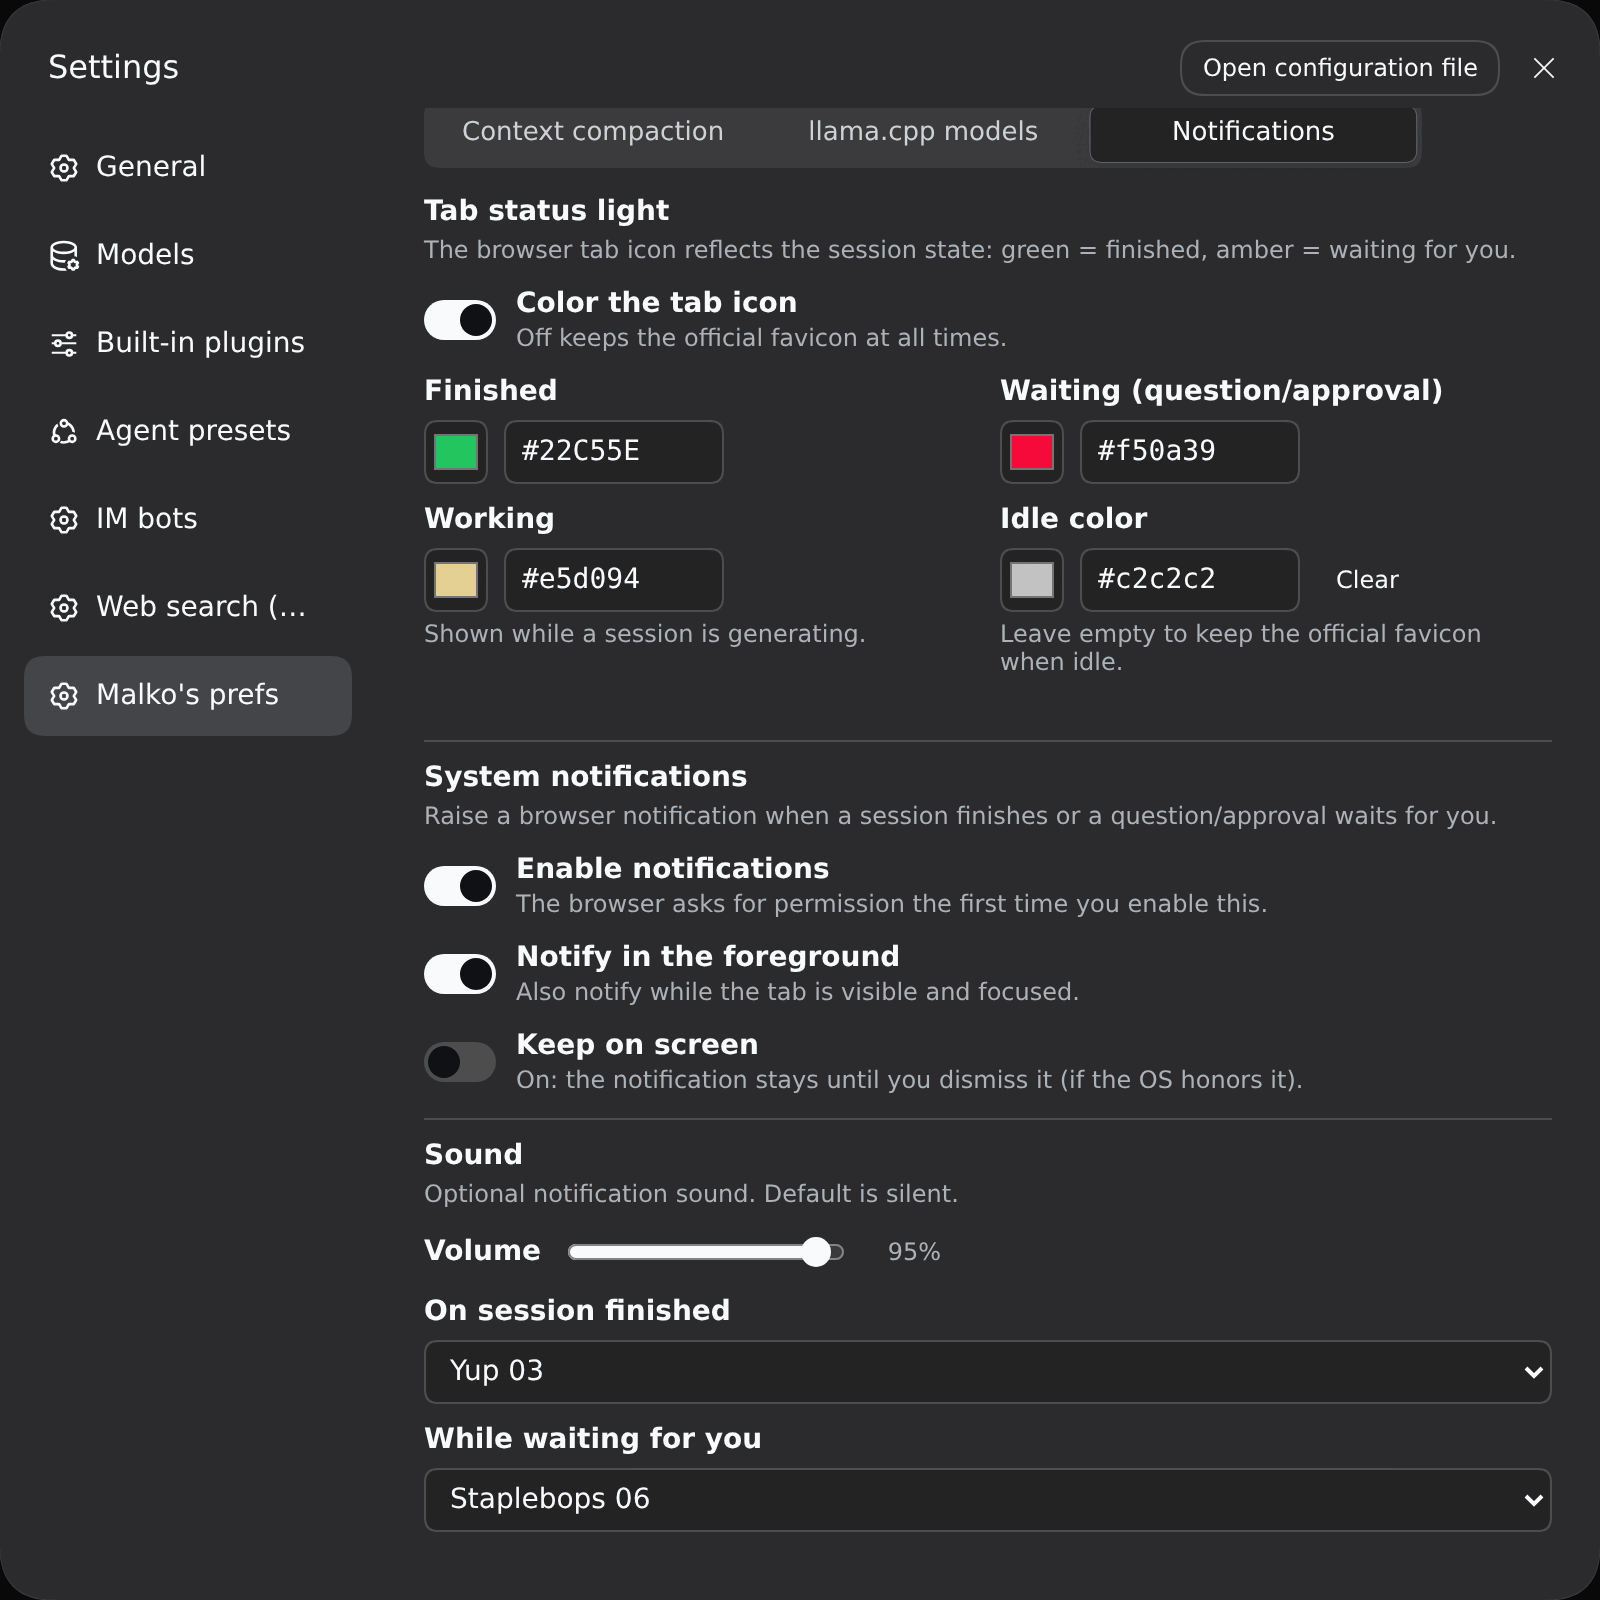Click the 95% volume value
This screenshot has width=1600, height=1600.
[914, 1252]
